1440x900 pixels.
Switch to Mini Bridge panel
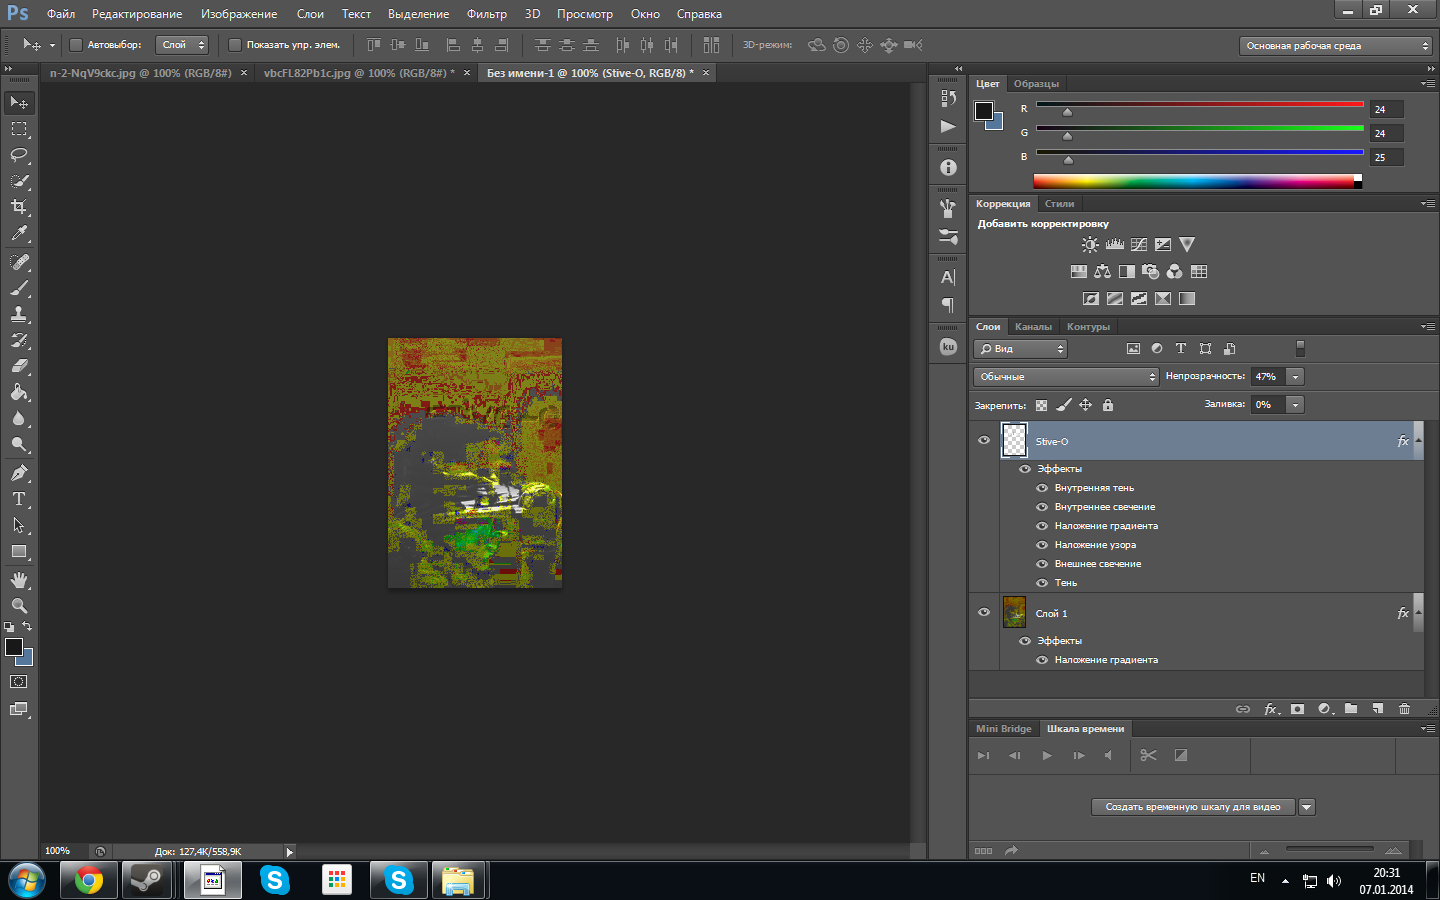pyautogui.click(x=1003, y=729)
